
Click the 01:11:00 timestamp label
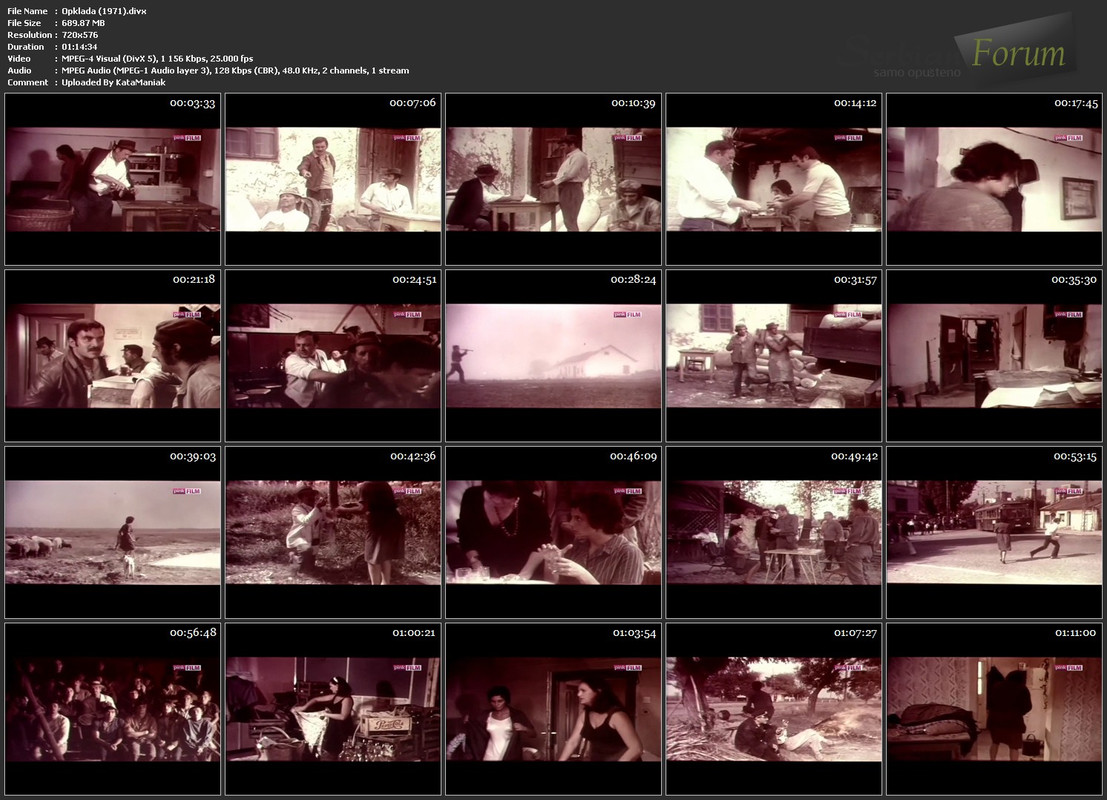tap(1075, 633)
